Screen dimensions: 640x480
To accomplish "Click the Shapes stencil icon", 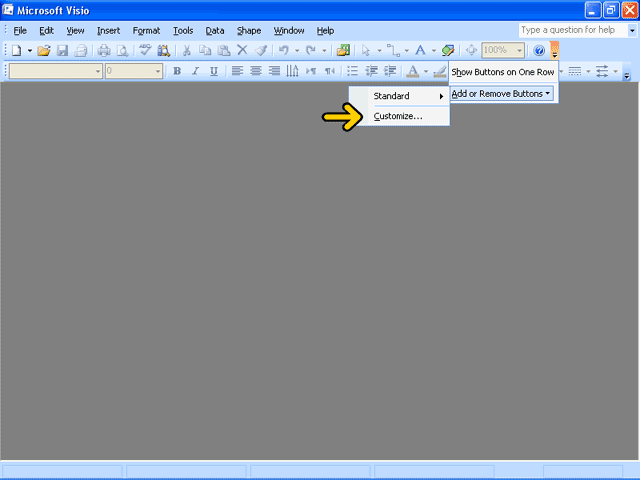I will [344, 50].
